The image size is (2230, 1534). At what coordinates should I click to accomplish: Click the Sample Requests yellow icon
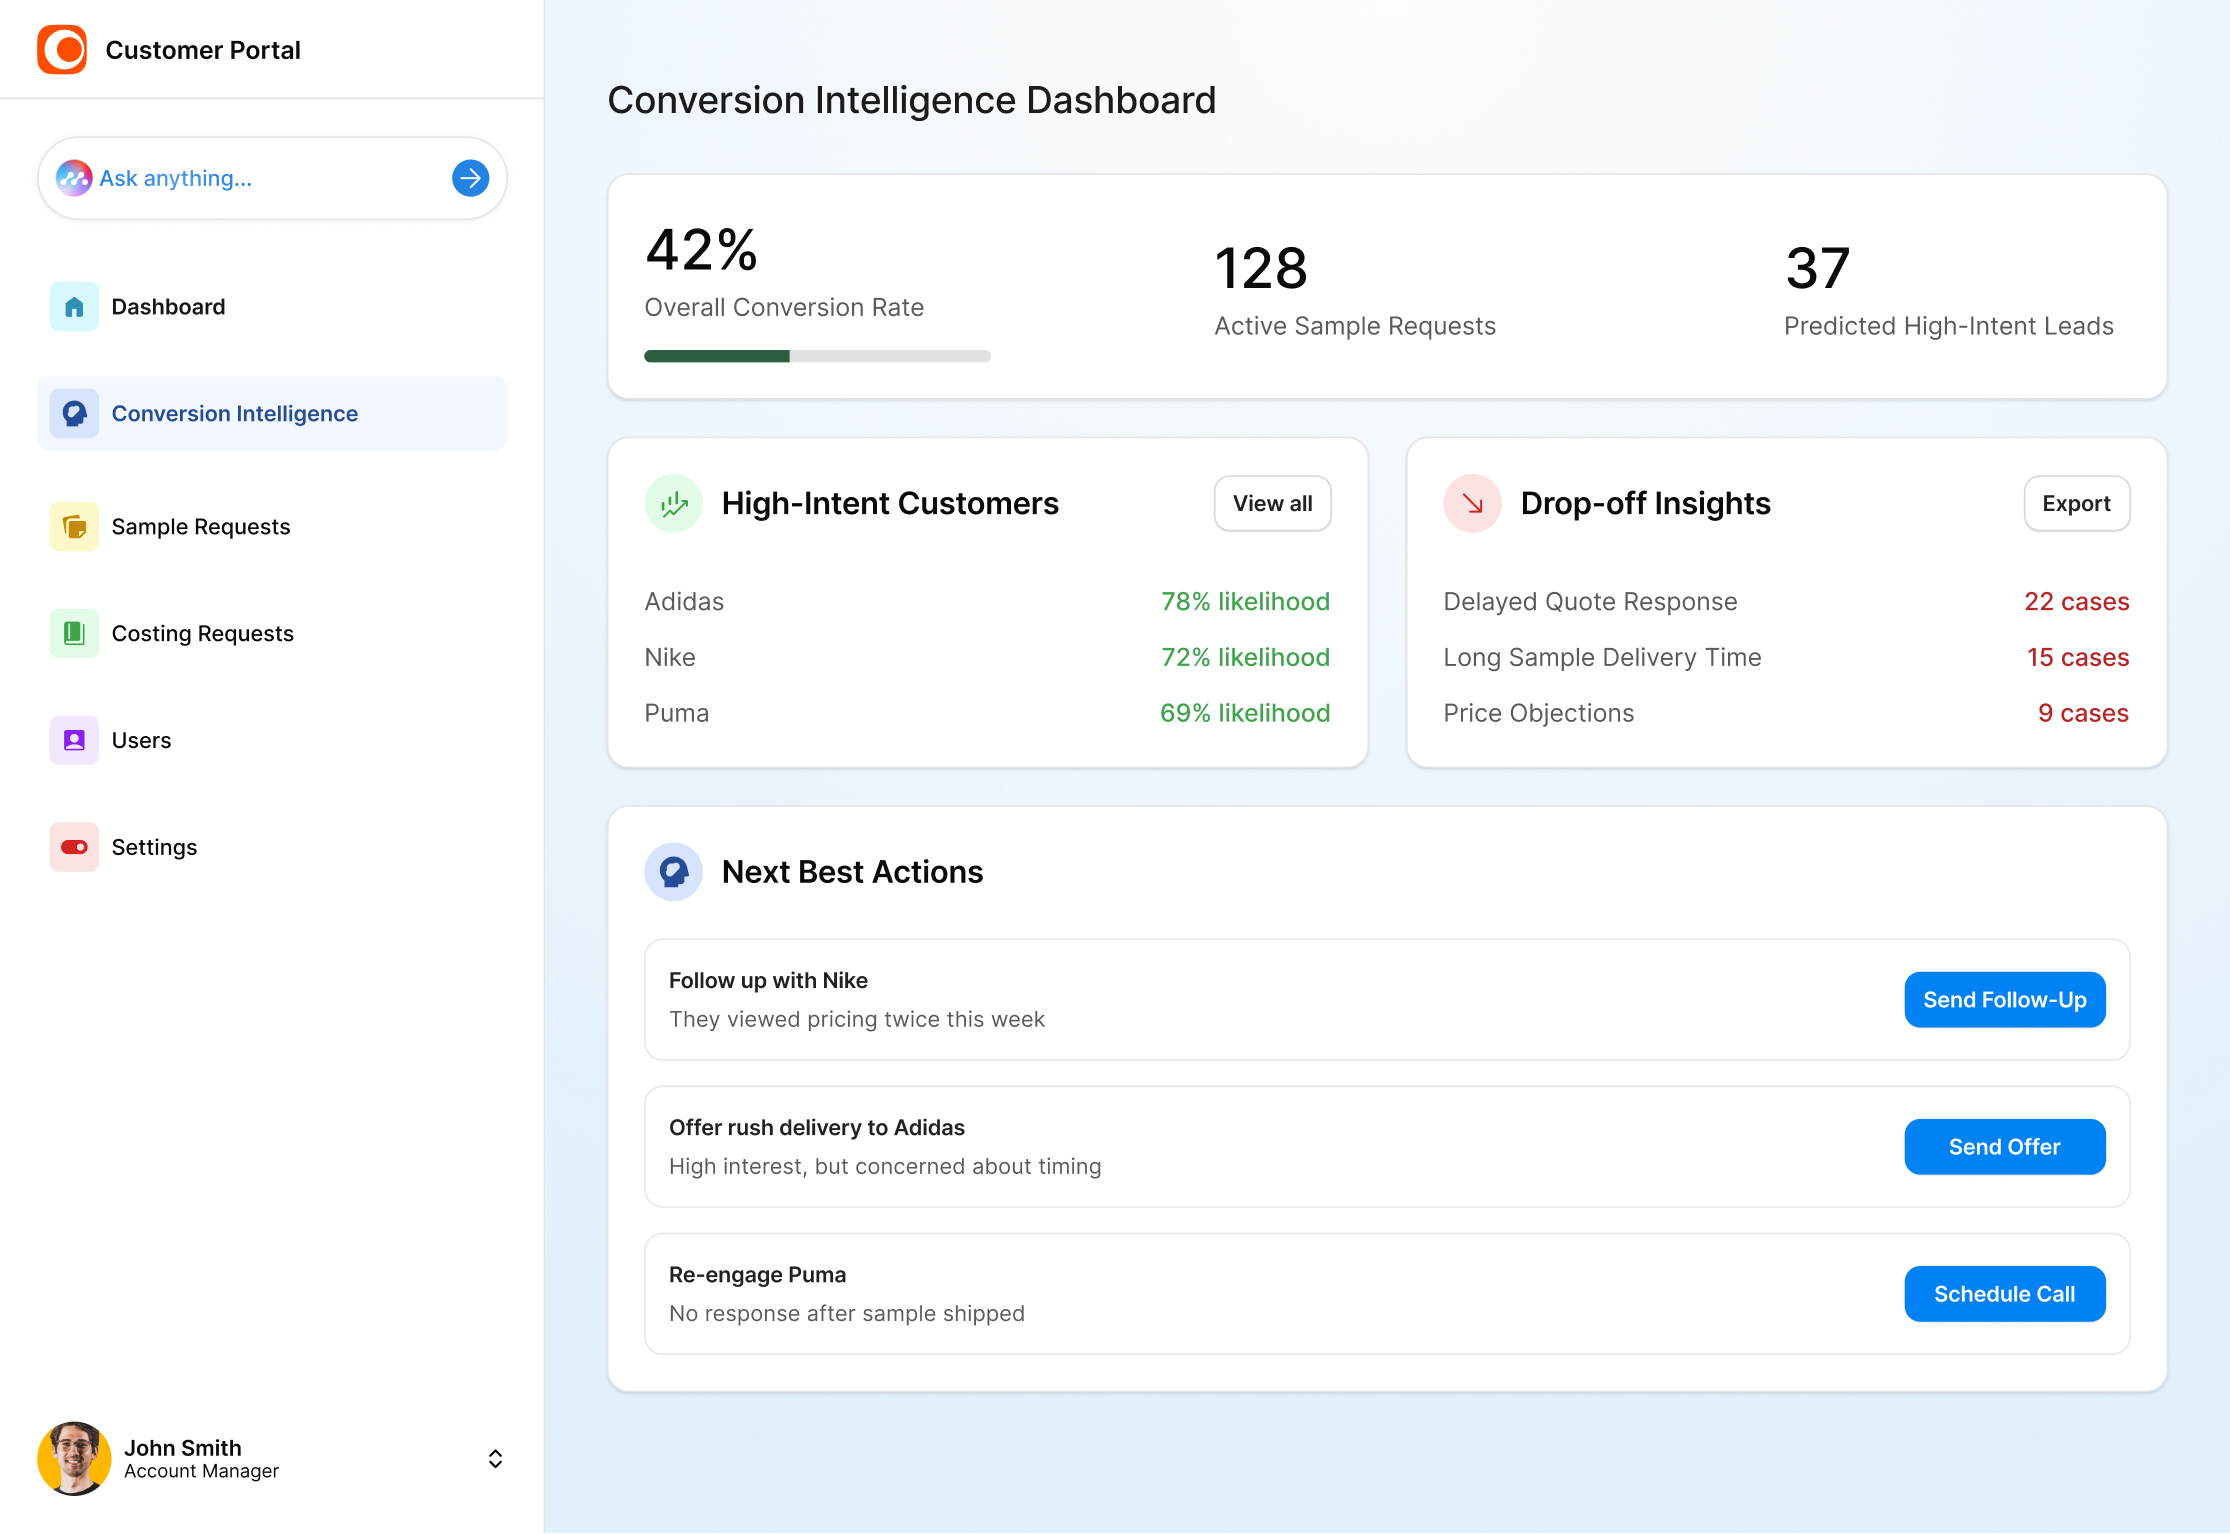tap(74, 527)
